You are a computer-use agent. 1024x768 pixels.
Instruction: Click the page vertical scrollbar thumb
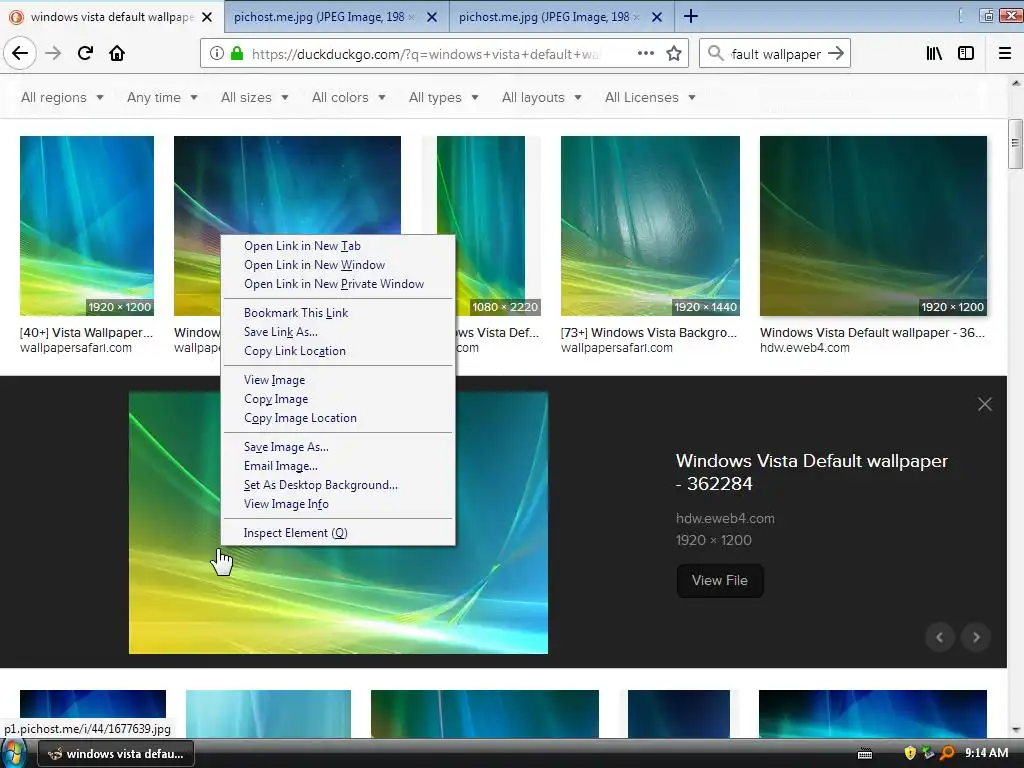(1014, 144)
